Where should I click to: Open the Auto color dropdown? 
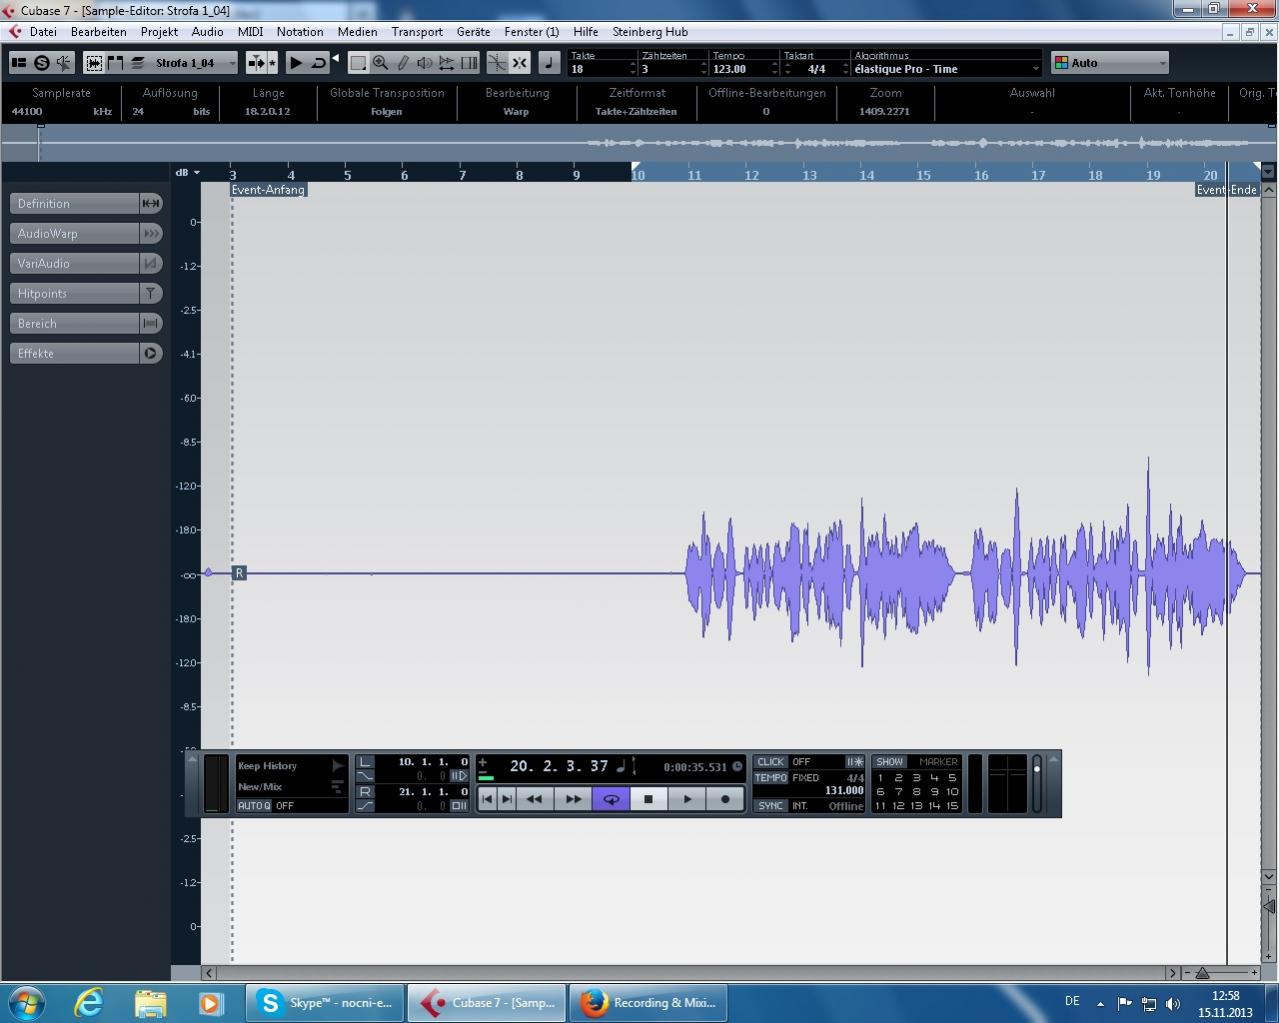coord(1162,63)
